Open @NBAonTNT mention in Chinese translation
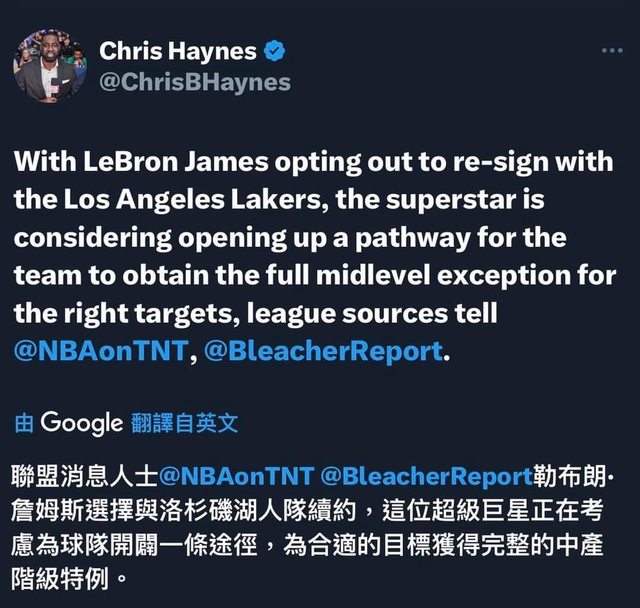Viewport: 640px width, 608px height. 236,476
